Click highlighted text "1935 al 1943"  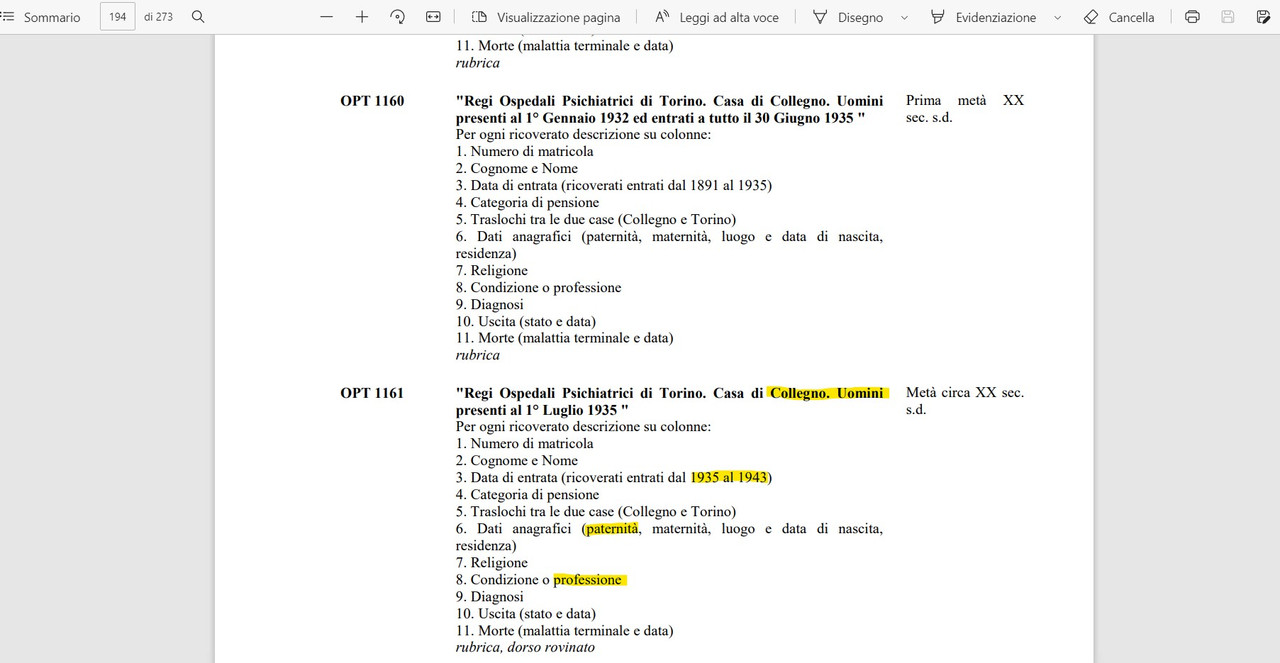729,477
